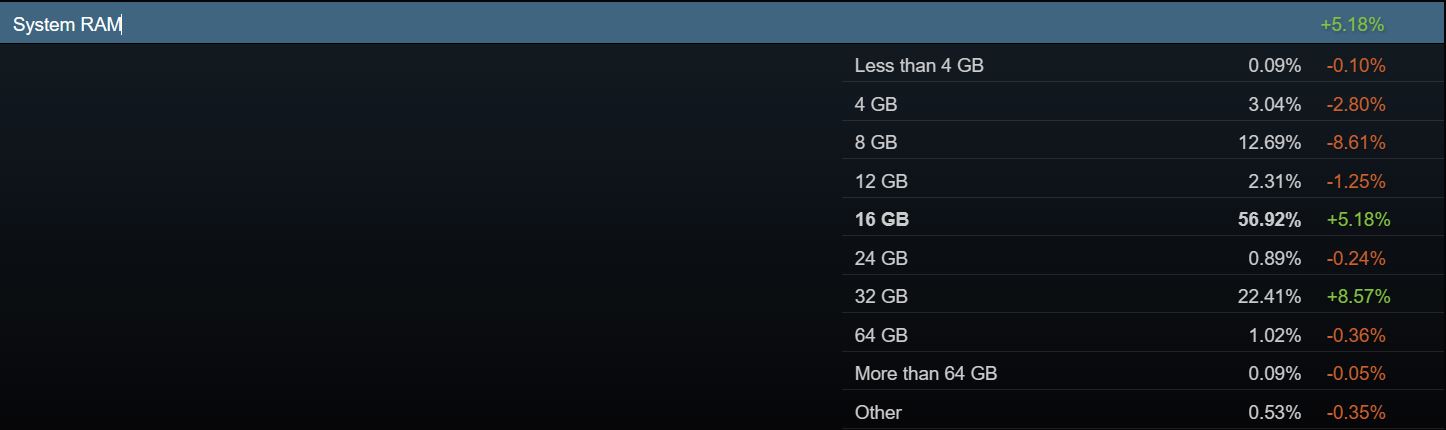1446x430 pixels.
Task: Select the 24 GB row label
Action: 881,258
